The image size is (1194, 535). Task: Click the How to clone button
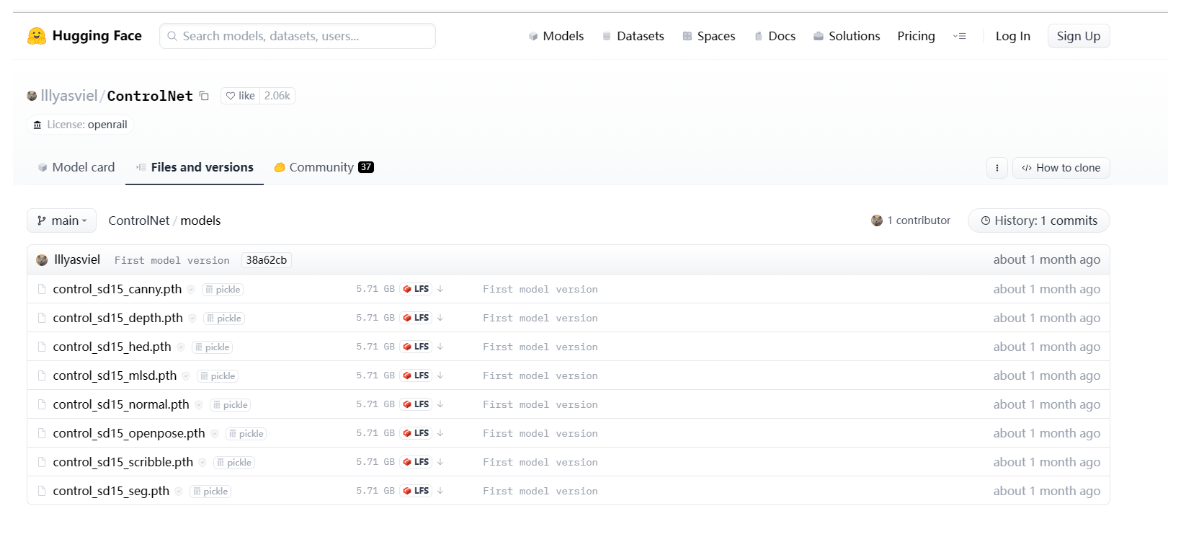coord(1061,168)
